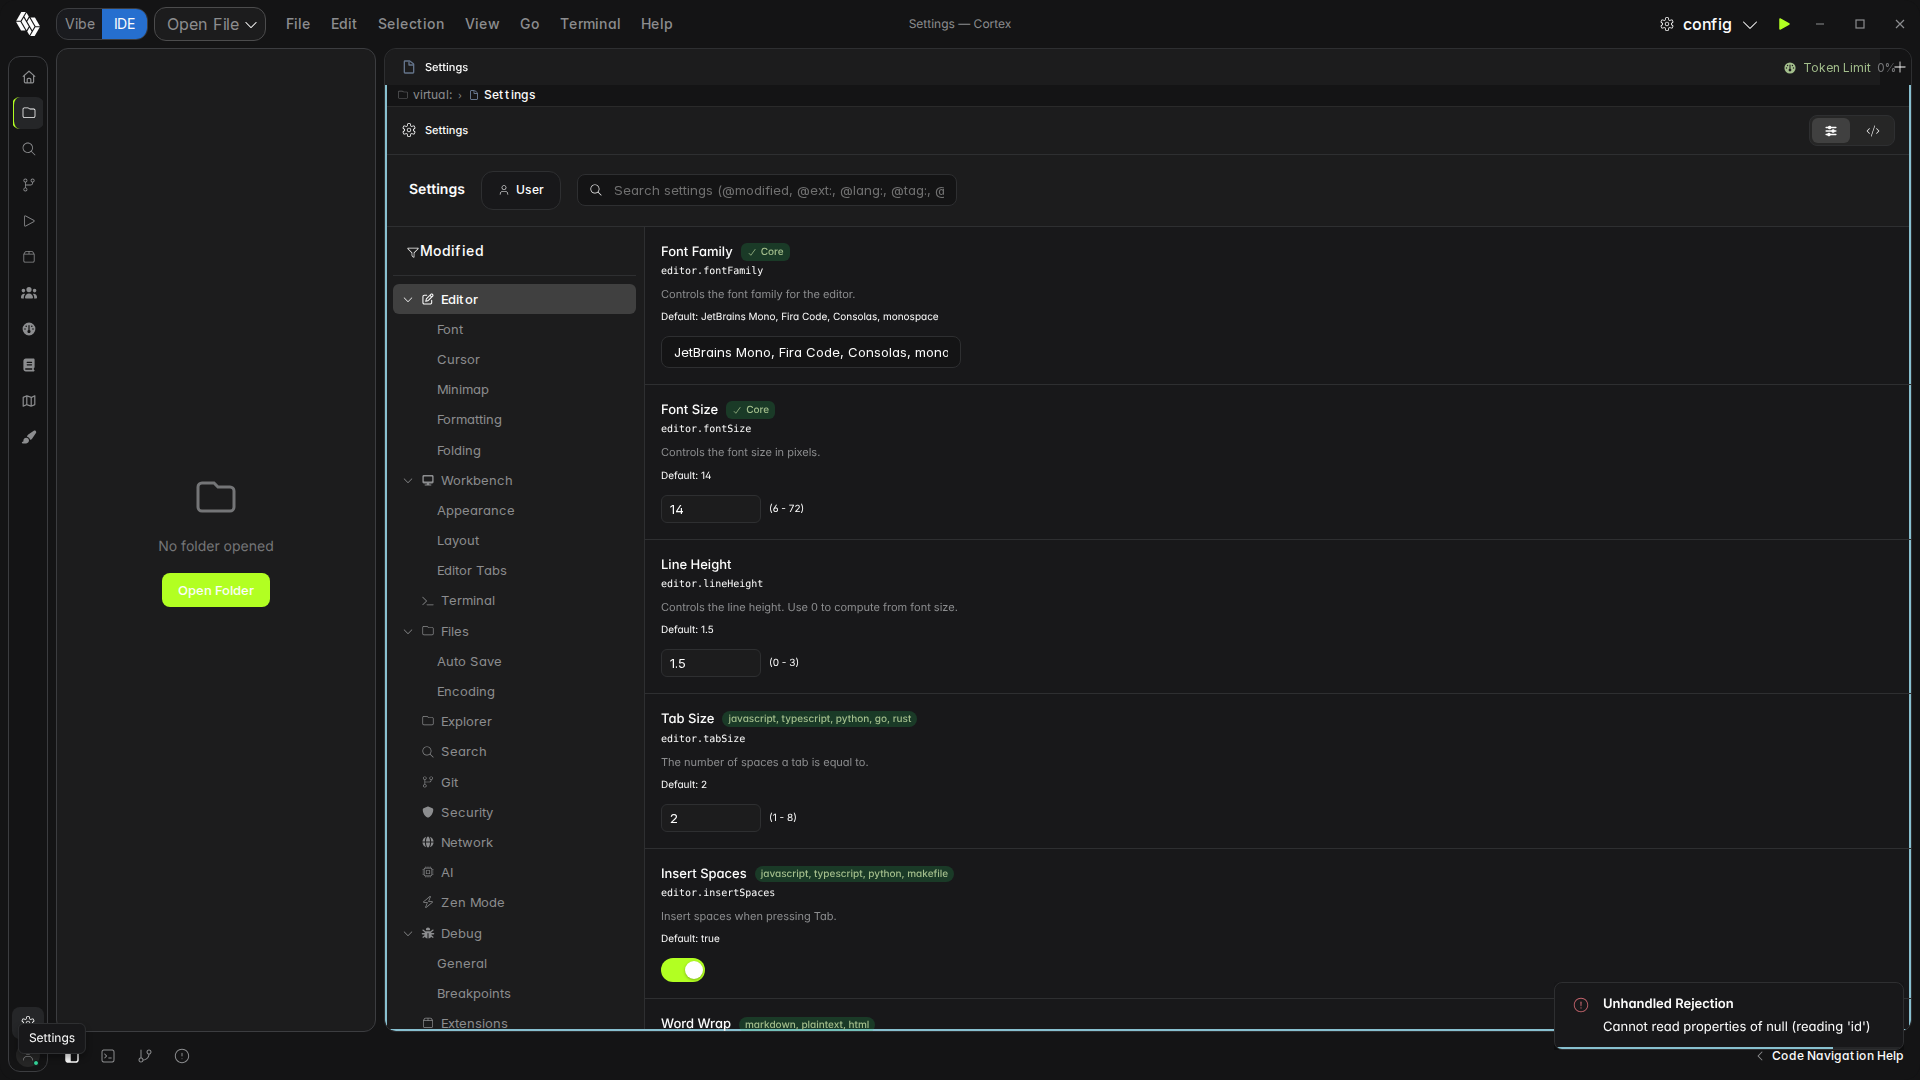Click the Search magnifier in activity bar
Screen dimensions: 1920x1080
pos(29,149)
